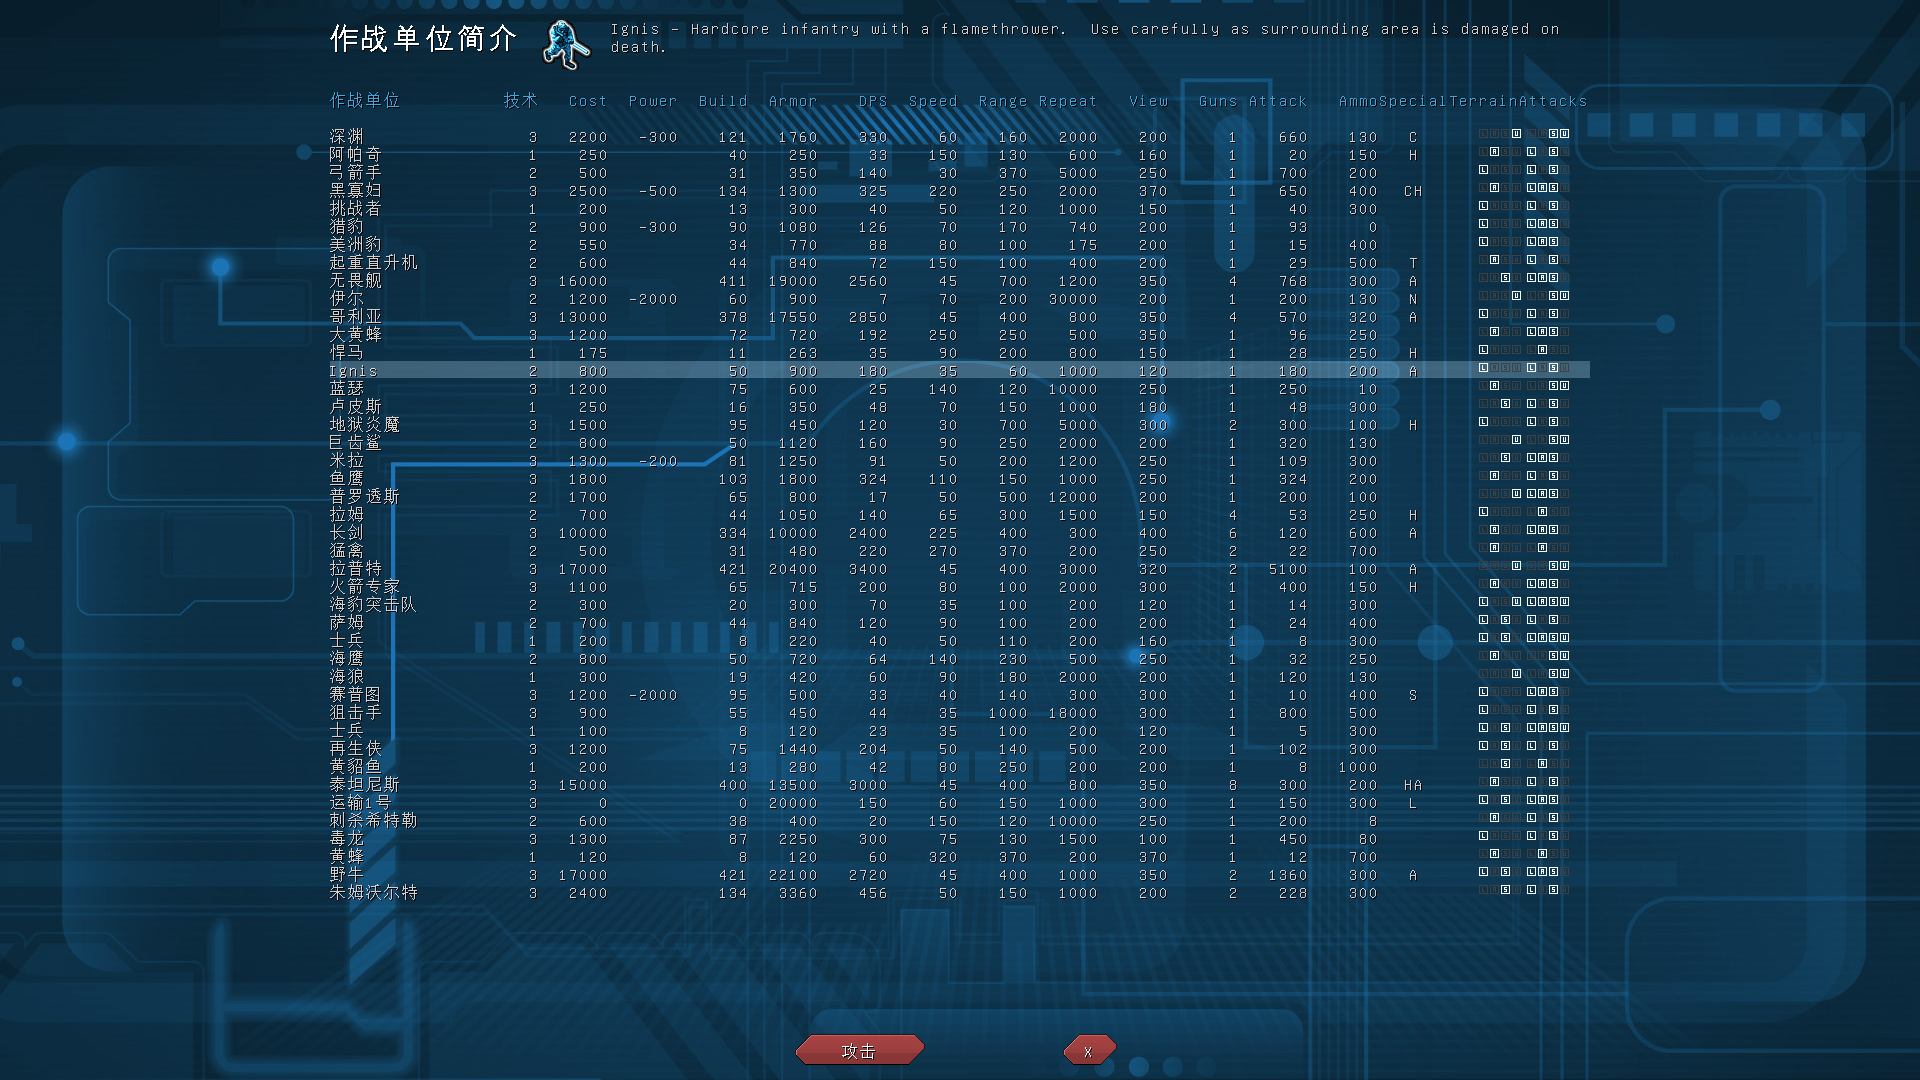Select the 美洲豹 unit row
The width and height of the screenshot is (1920, 1080).
point(959,245)
